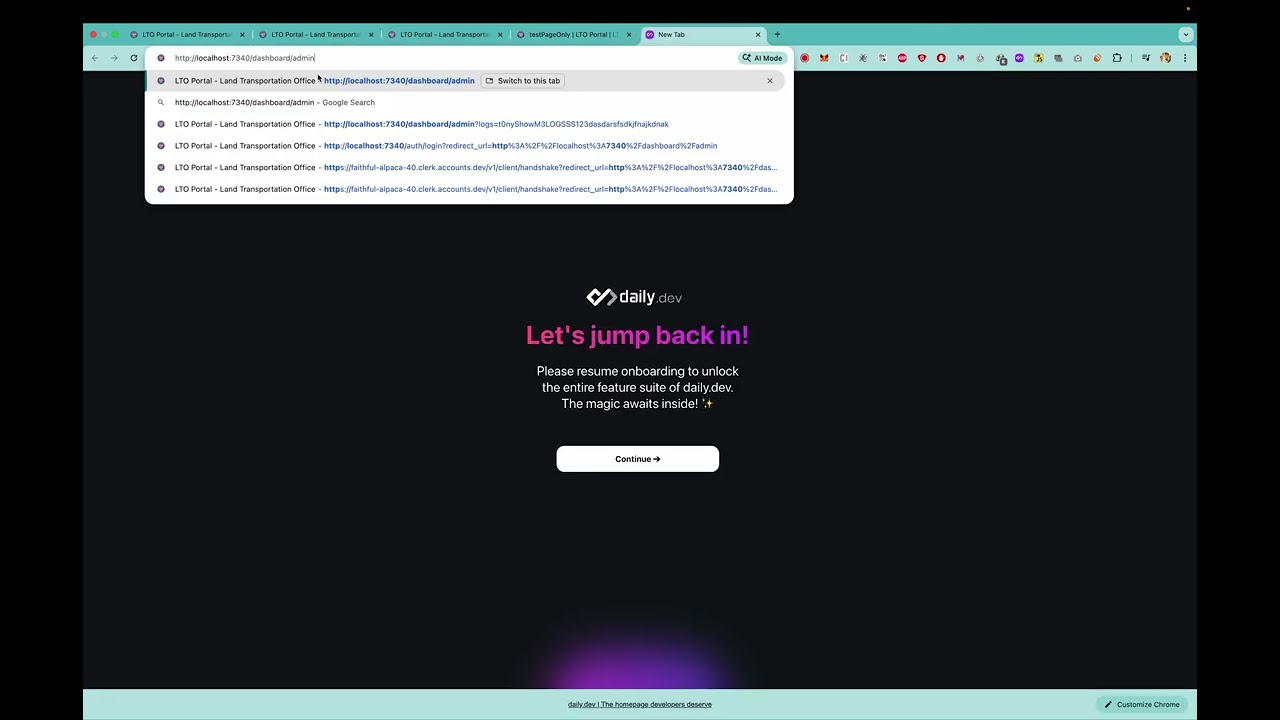The image size is (1280, 720).
Task: Click in the address bar URL field
Action: point(450,58)
